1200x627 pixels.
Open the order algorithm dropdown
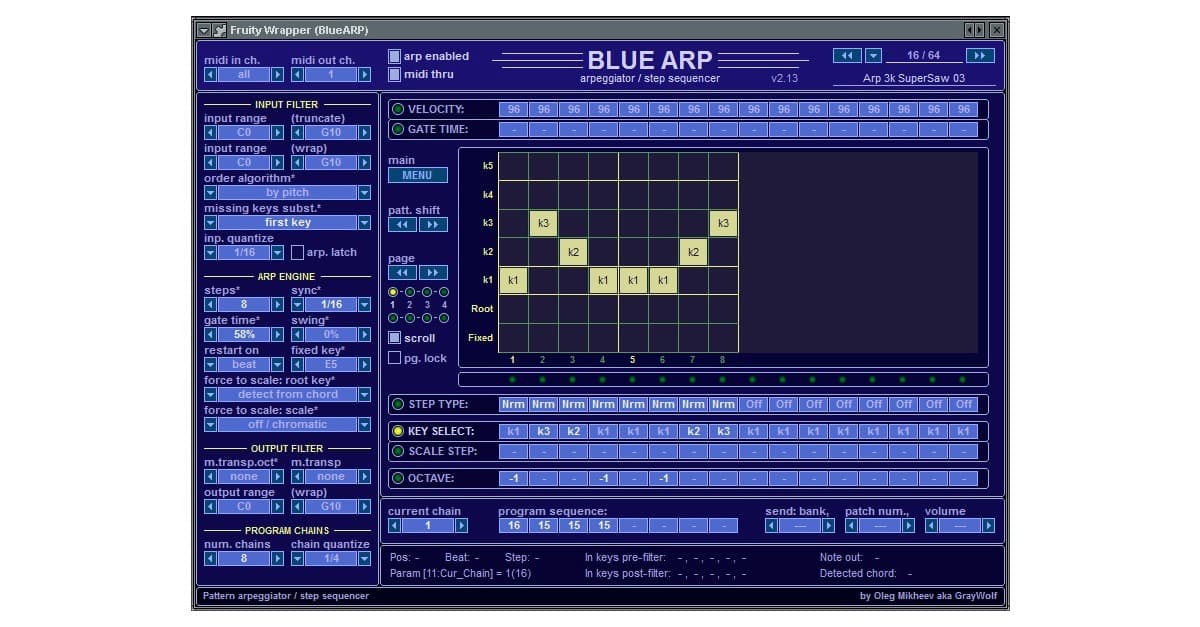coord(211,193)
